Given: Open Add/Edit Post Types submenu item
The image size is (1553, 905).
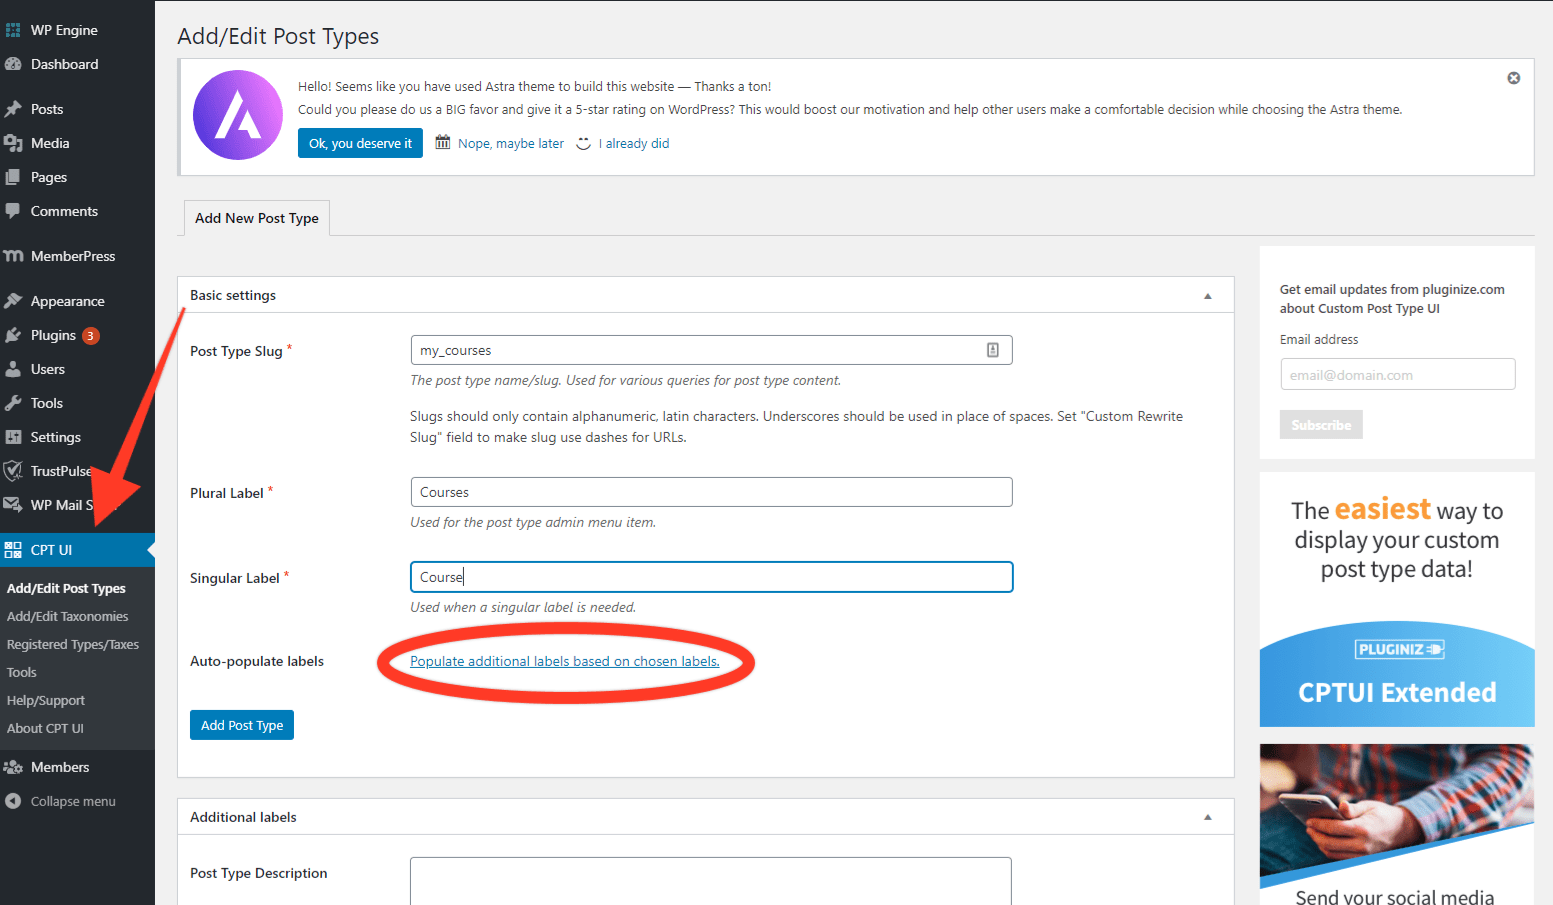Looking at the screenshot, I should click(x=66, y=588).
